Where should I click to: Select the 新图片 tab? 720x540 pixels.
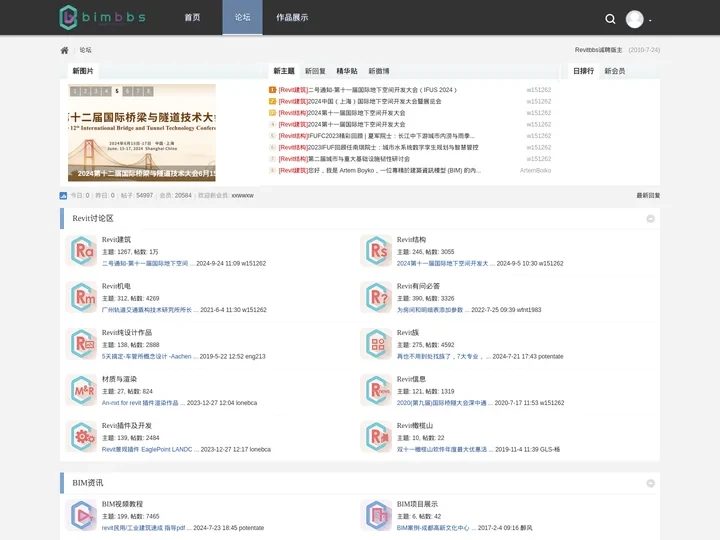pyautogui.click(x=83, y=71)
